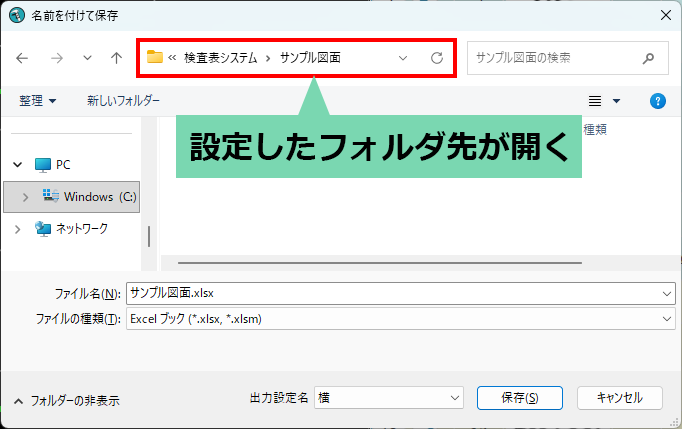Hide folders with フォルダーの非表示

[x=66, y=401]
